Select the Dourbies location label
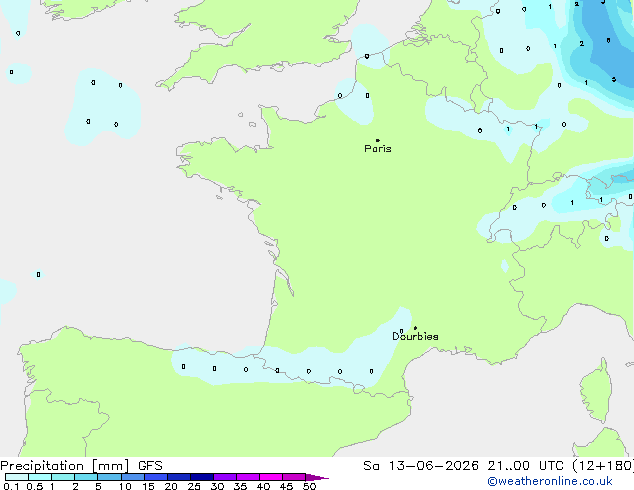Screen dimensions: 634x490 coord(415,336)
